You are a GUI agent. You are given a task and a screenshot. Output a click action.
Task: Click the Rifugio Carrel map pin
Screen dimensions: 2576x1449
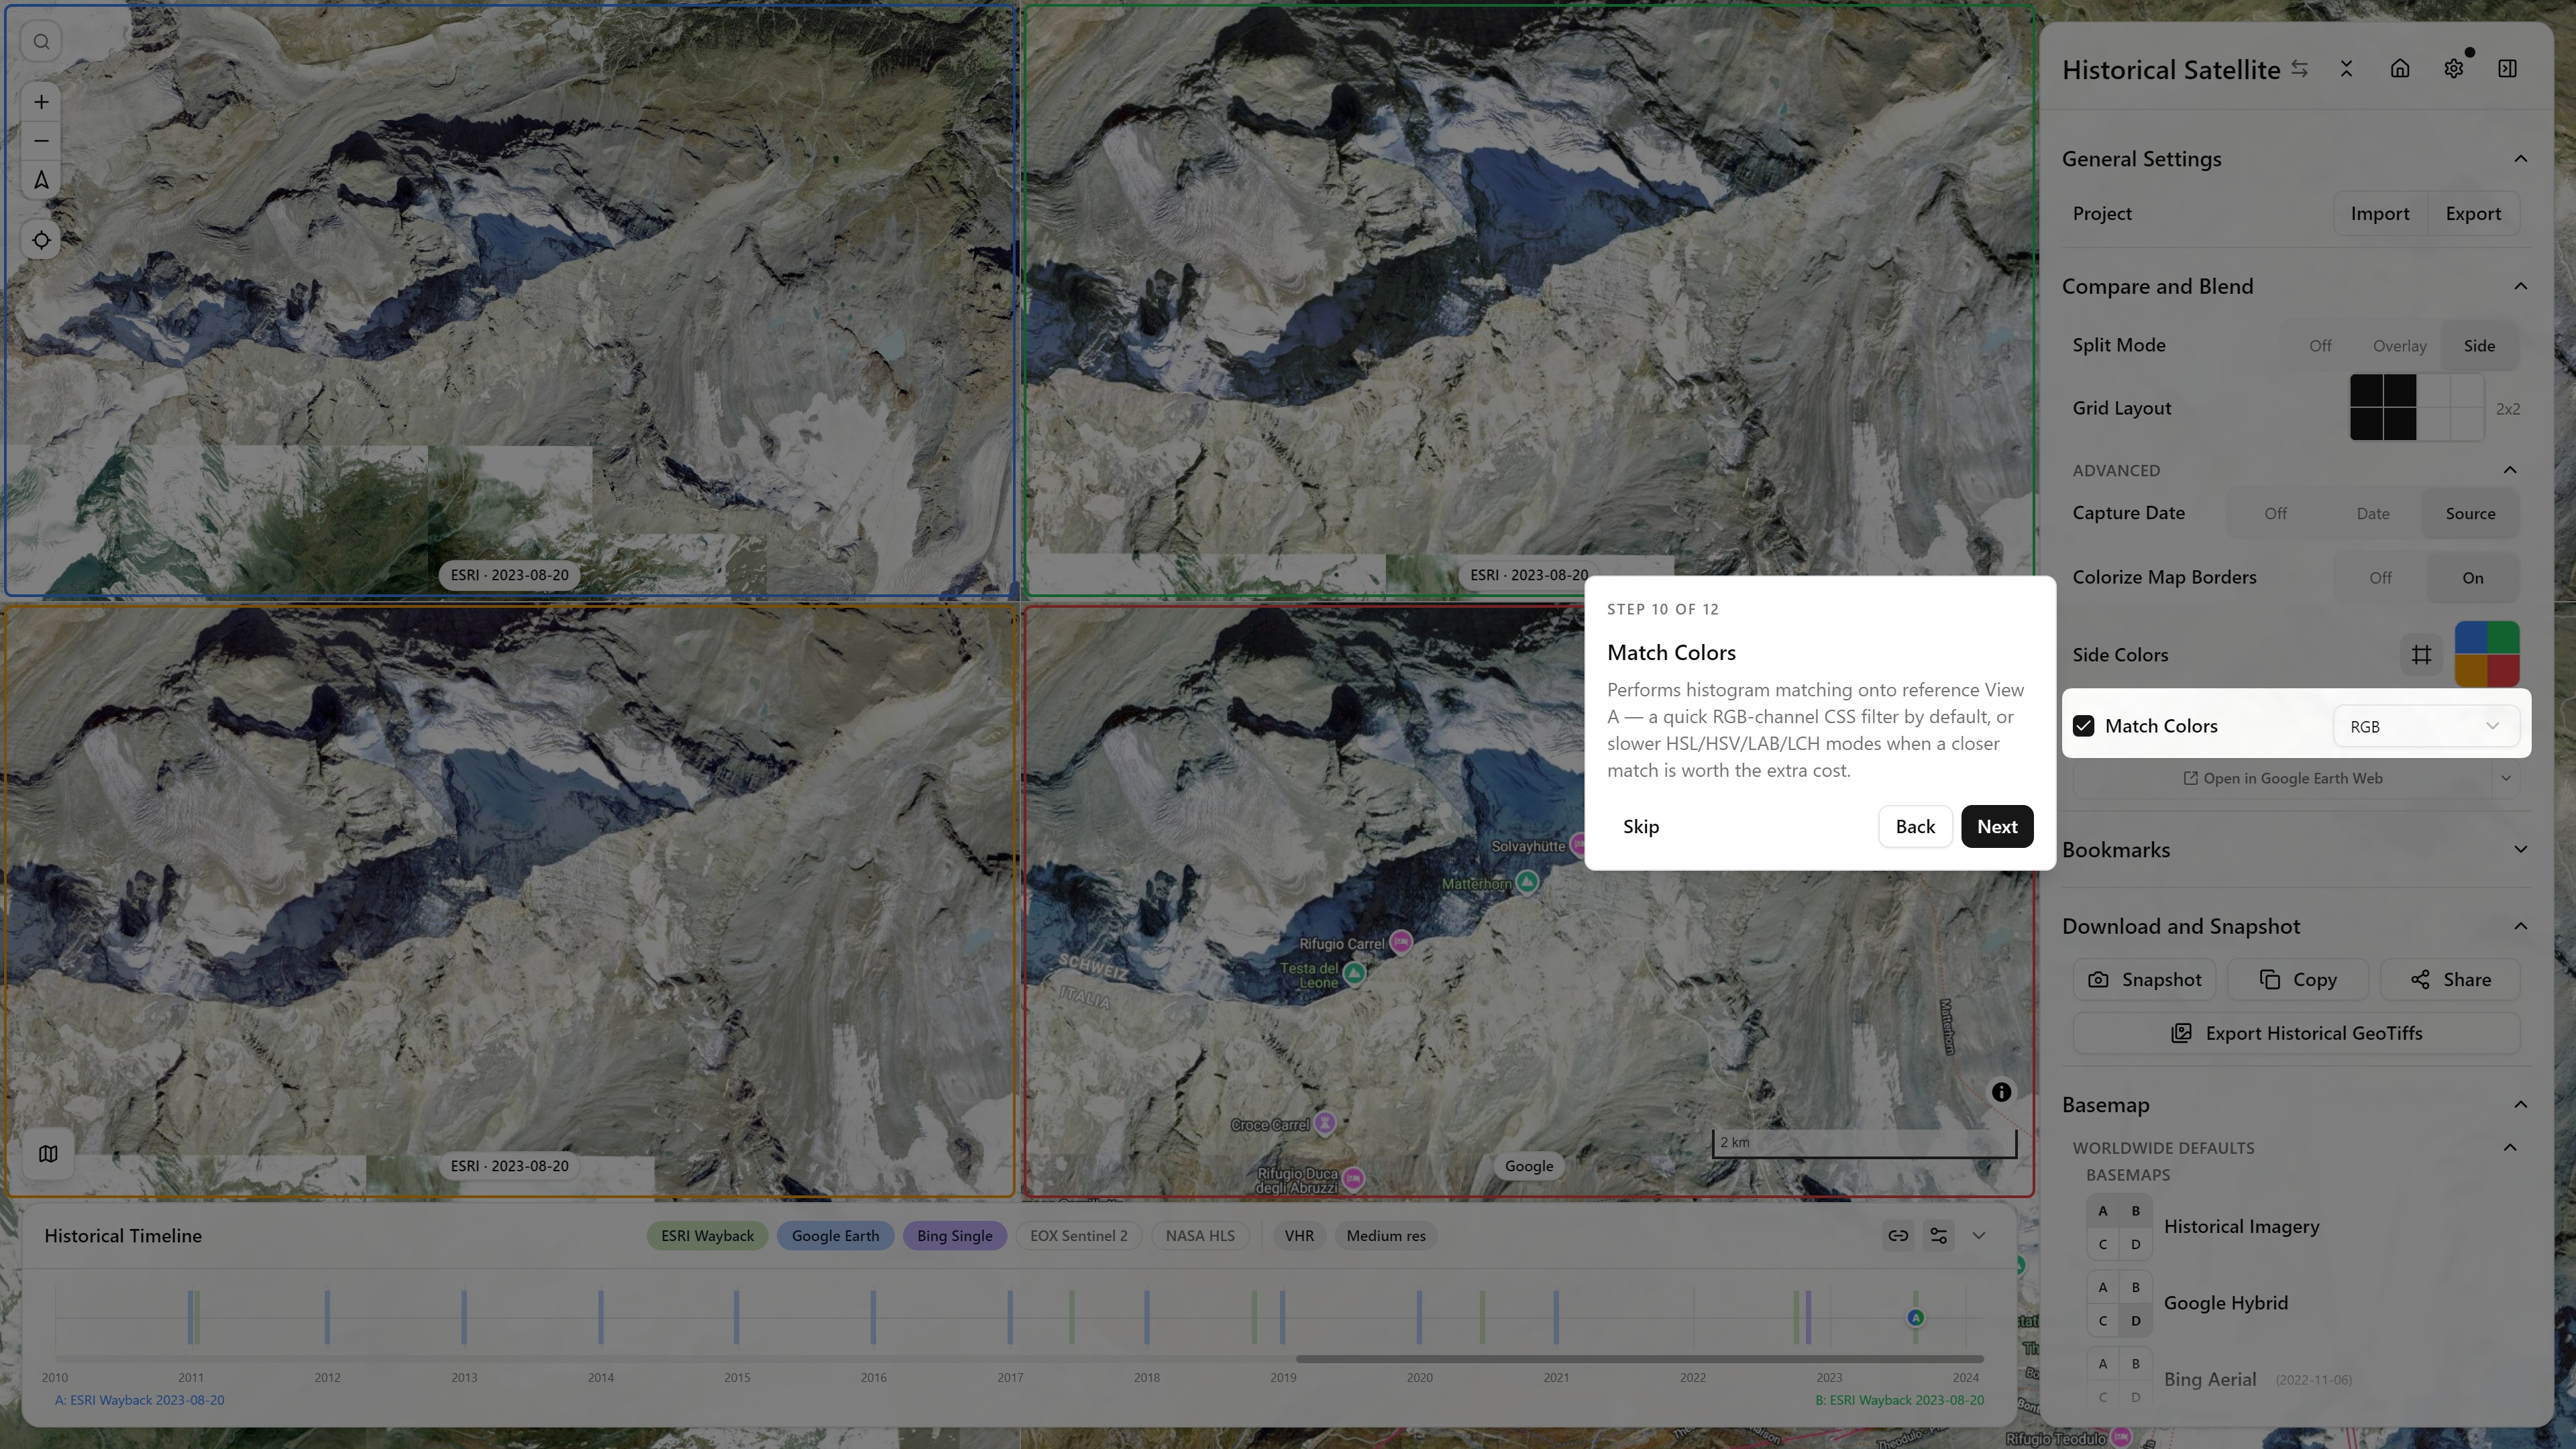pos(1401,941)
